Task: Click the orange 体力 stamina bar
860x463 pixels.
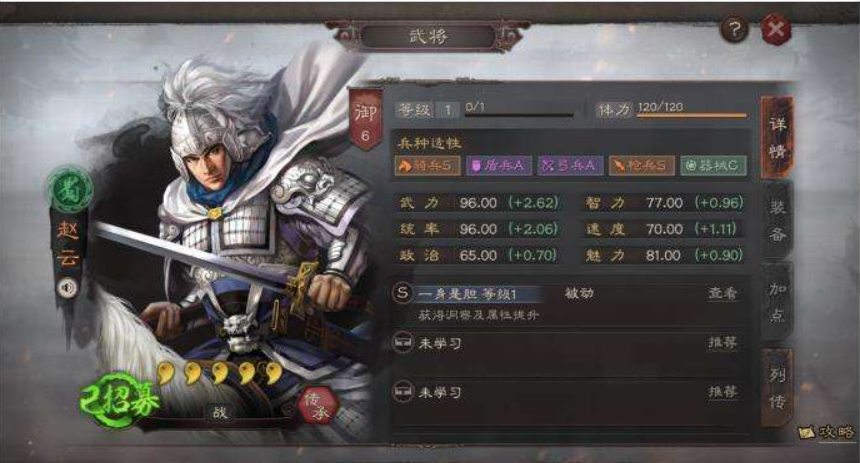Action: [x=692, y=116]
